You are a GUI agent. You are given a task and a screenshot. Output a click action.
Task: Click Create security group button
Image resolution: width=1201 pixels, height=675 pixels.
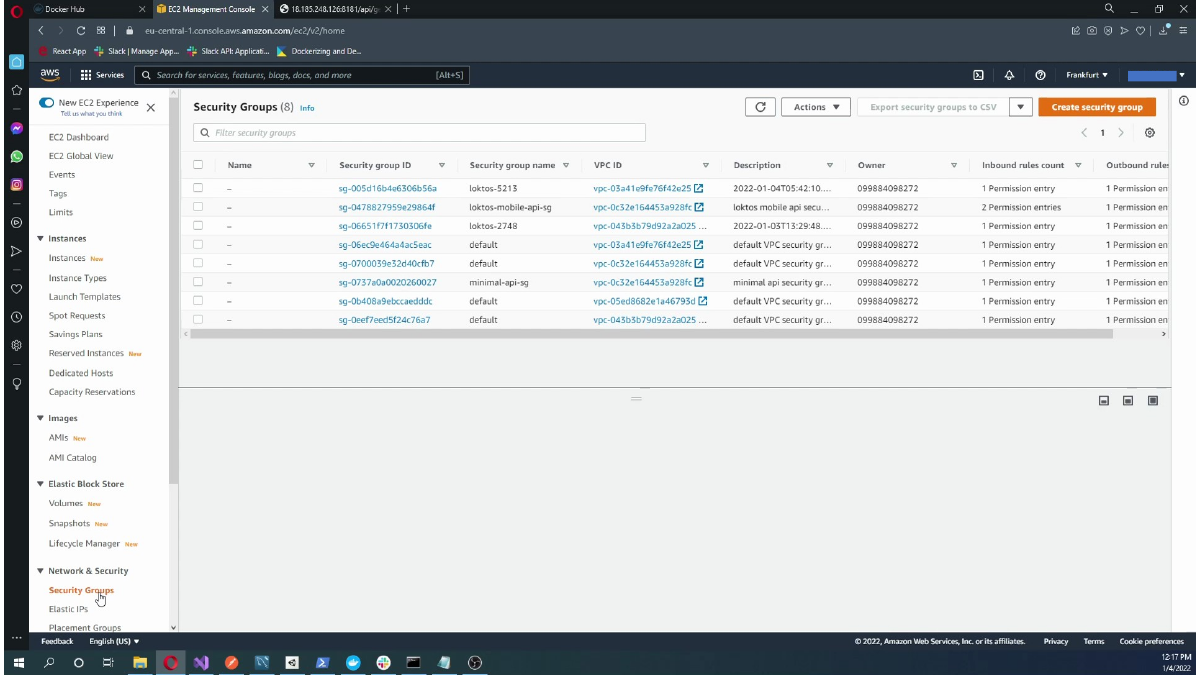pos(1097,107)
